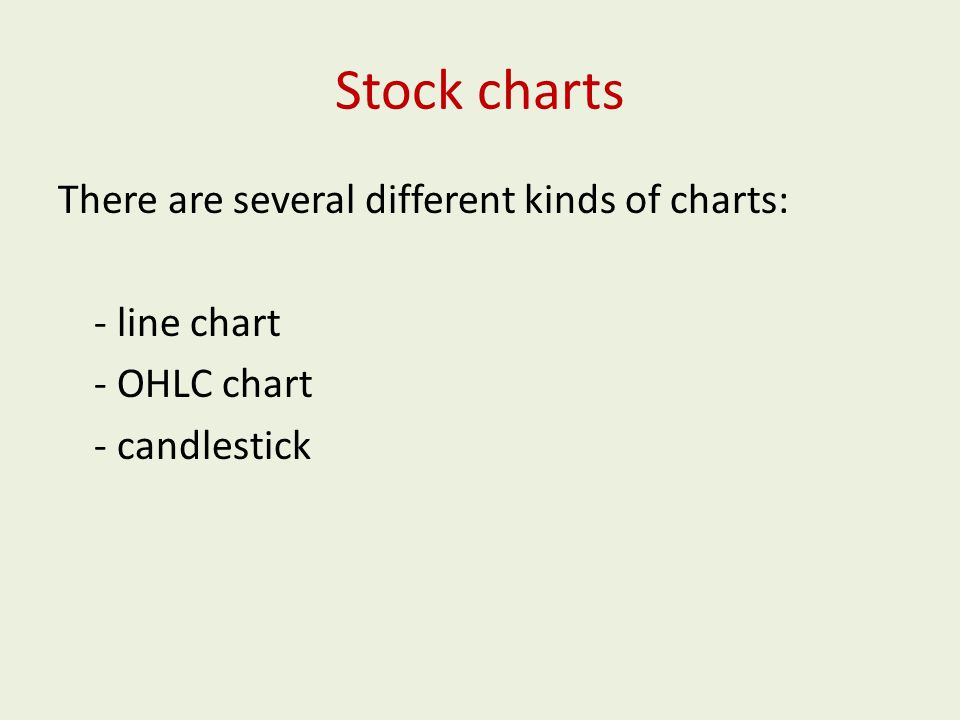Click the dash before "candlestick"
The width and height of the screenshot is (960, 720).
coord(100,449)
